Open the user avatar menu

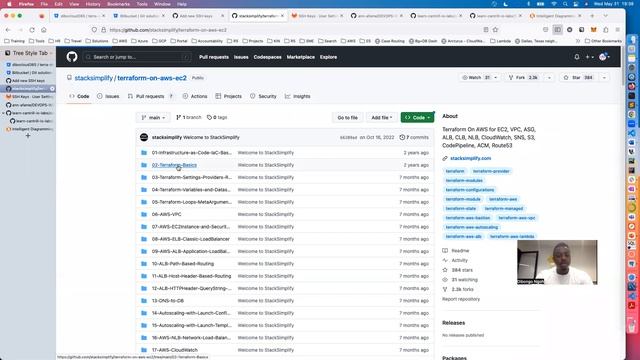(x=604, y=57)
